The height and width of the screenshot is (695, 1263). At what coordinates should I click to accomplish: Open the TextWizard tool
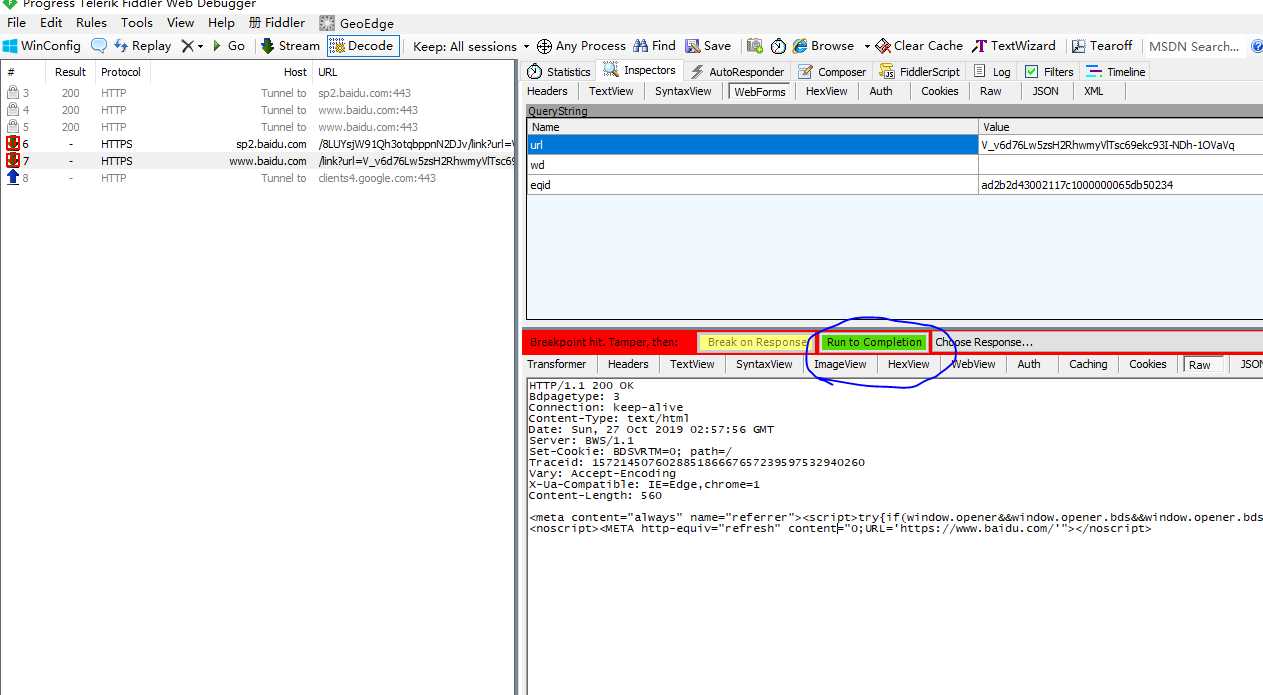tap(1014, 46)
